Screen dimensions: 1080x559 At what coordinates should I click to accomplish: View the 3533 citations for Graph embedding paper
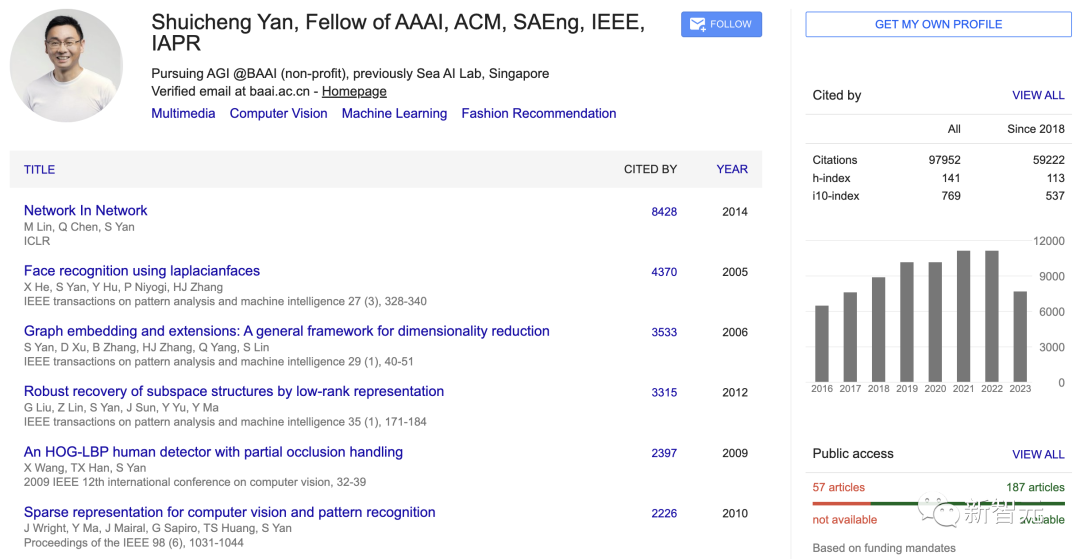[664, 333]
